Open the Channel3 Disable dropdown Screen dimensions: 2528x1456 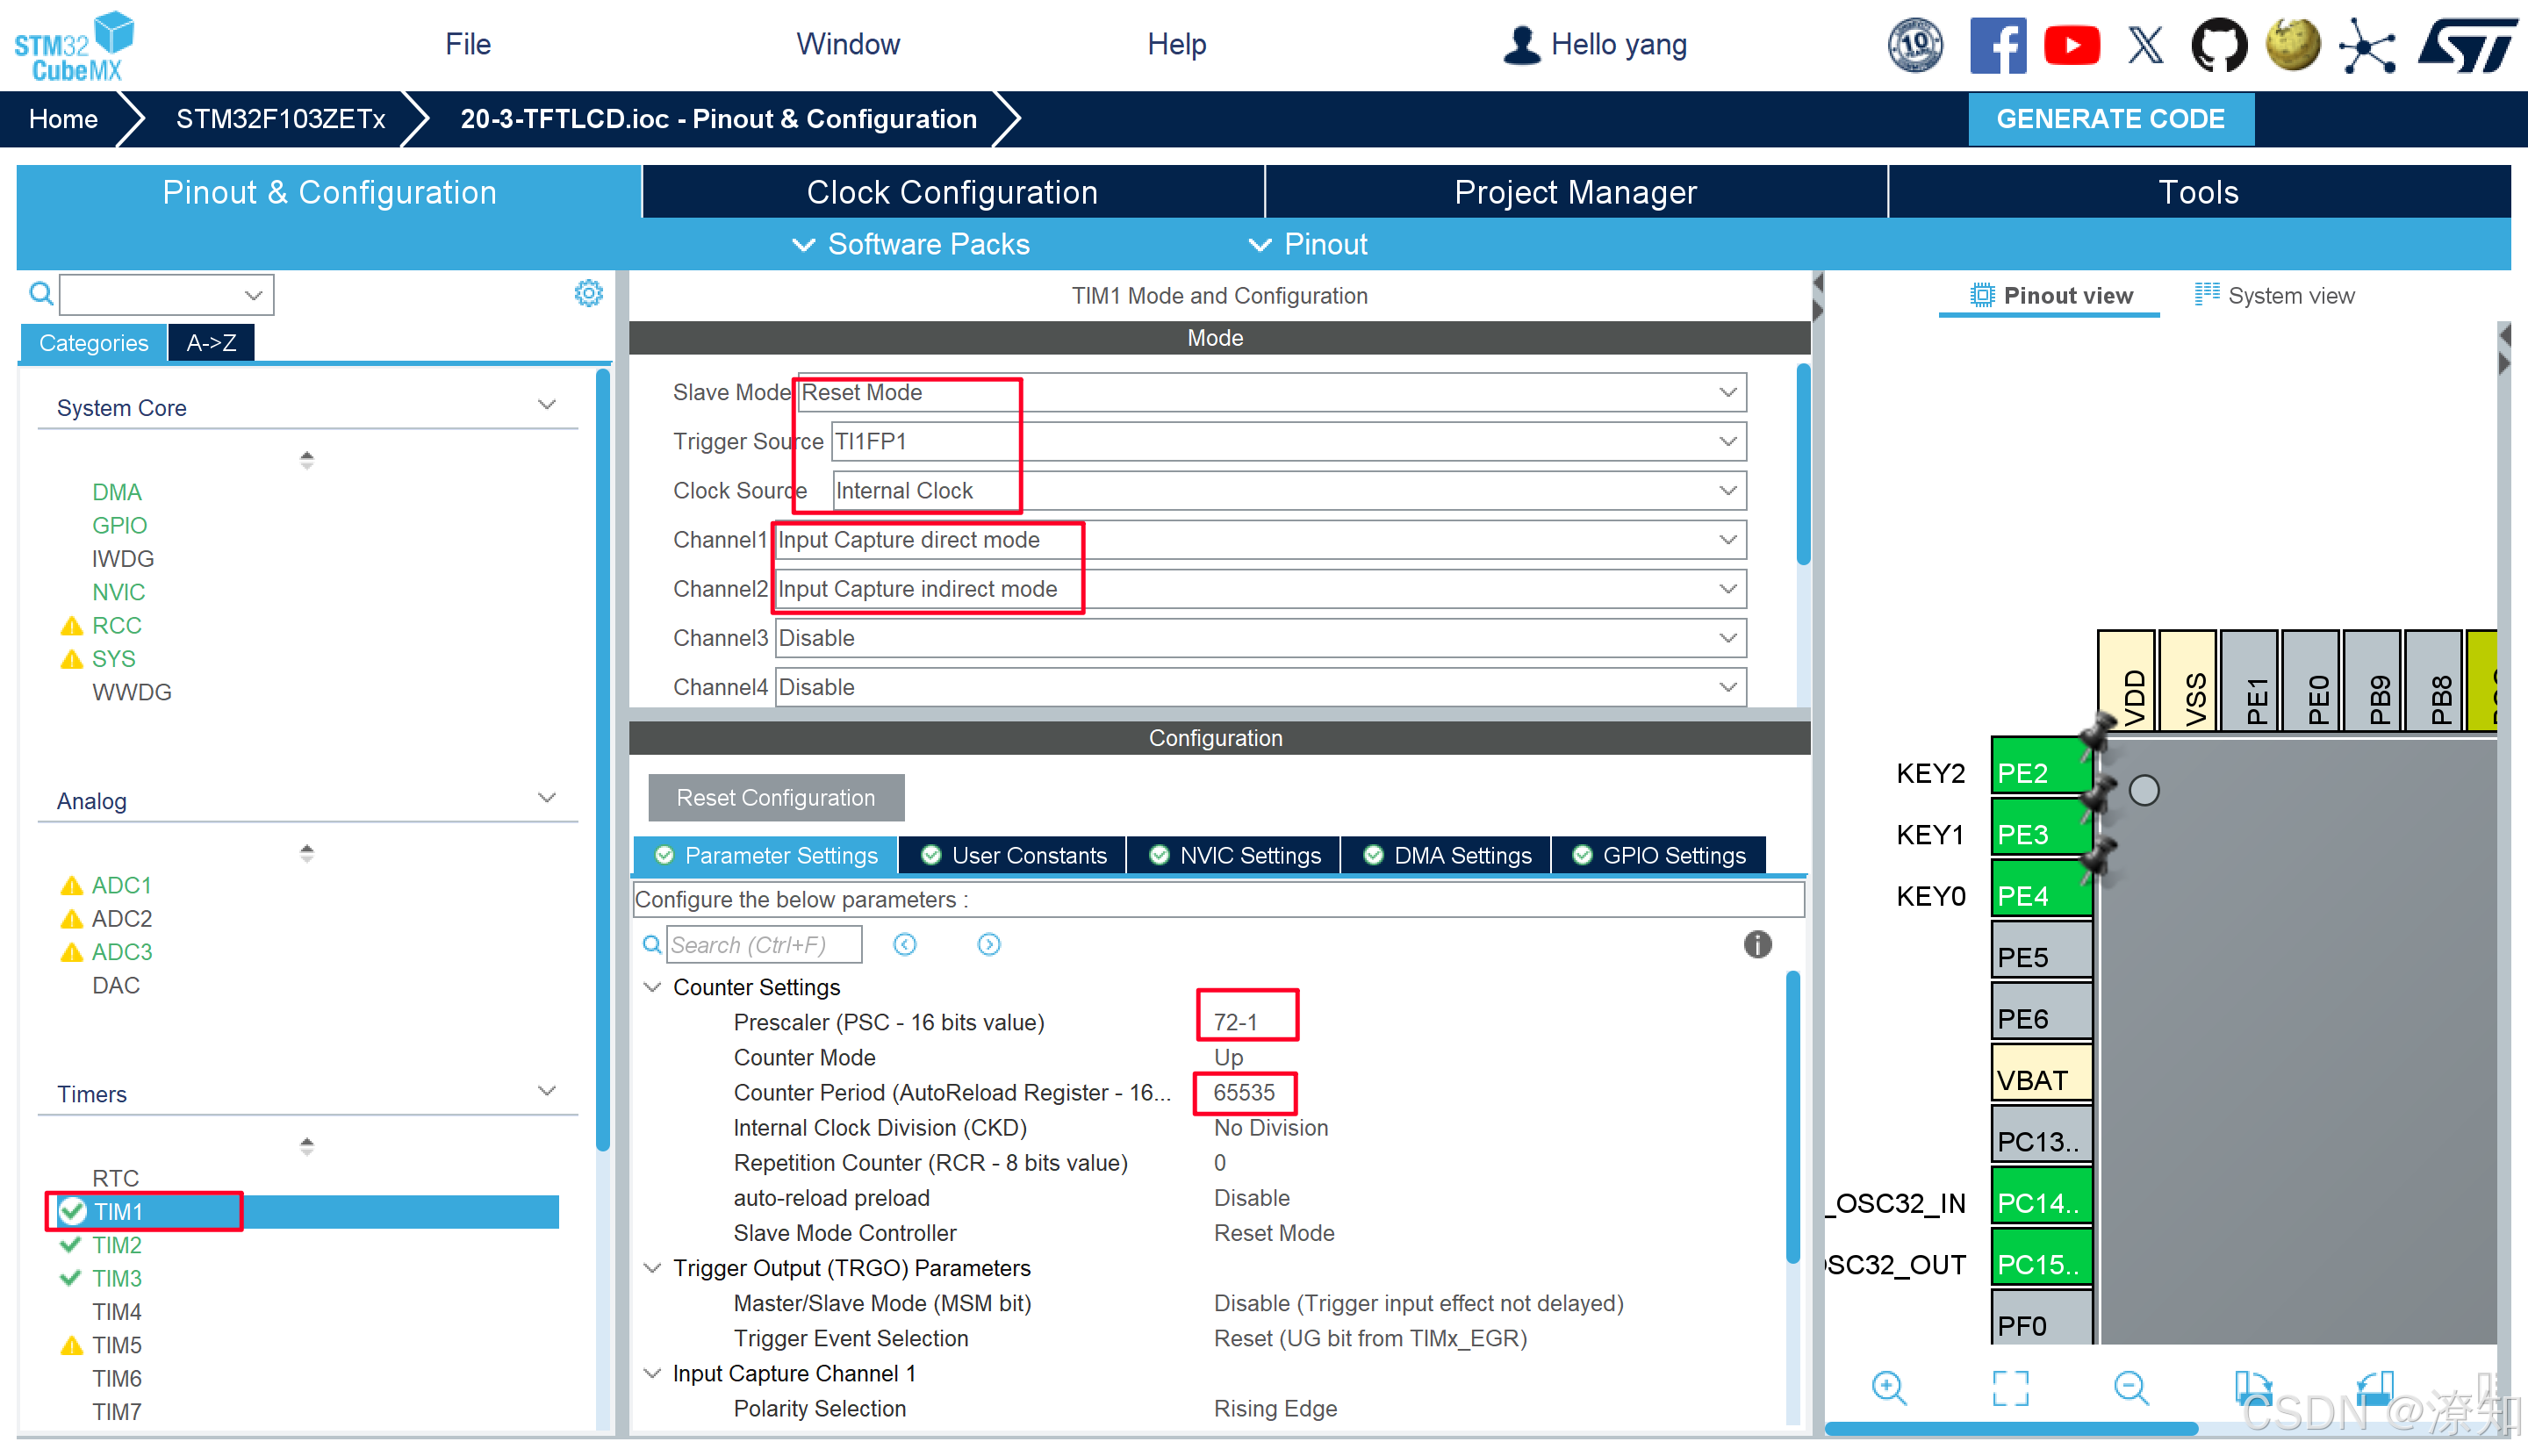click(1260, 638)
